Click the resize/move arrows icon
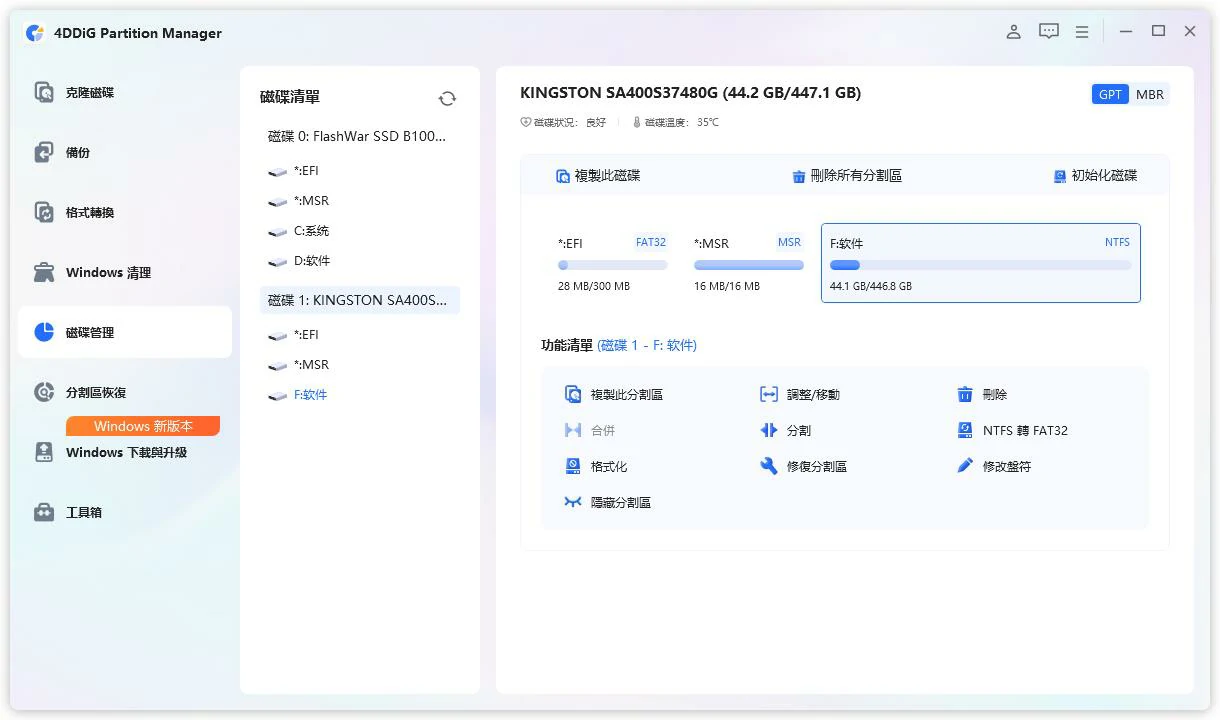The image size is (1220, 720). point(769,395)
